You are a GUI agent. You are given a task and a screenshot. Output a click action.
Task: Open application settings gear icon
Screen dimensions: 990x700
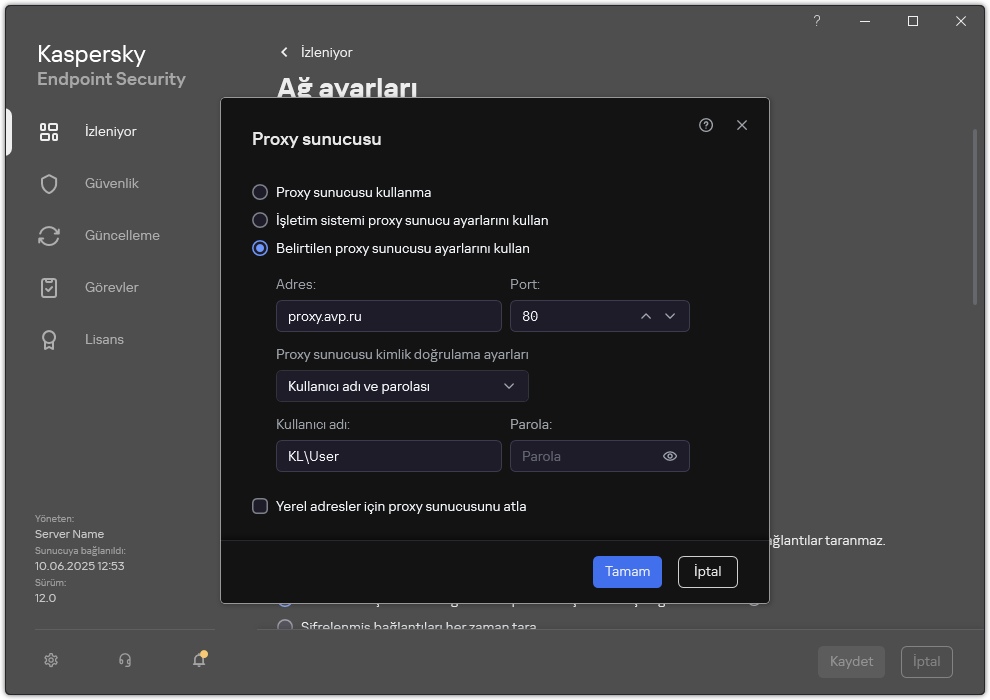[x=50, y=660]
